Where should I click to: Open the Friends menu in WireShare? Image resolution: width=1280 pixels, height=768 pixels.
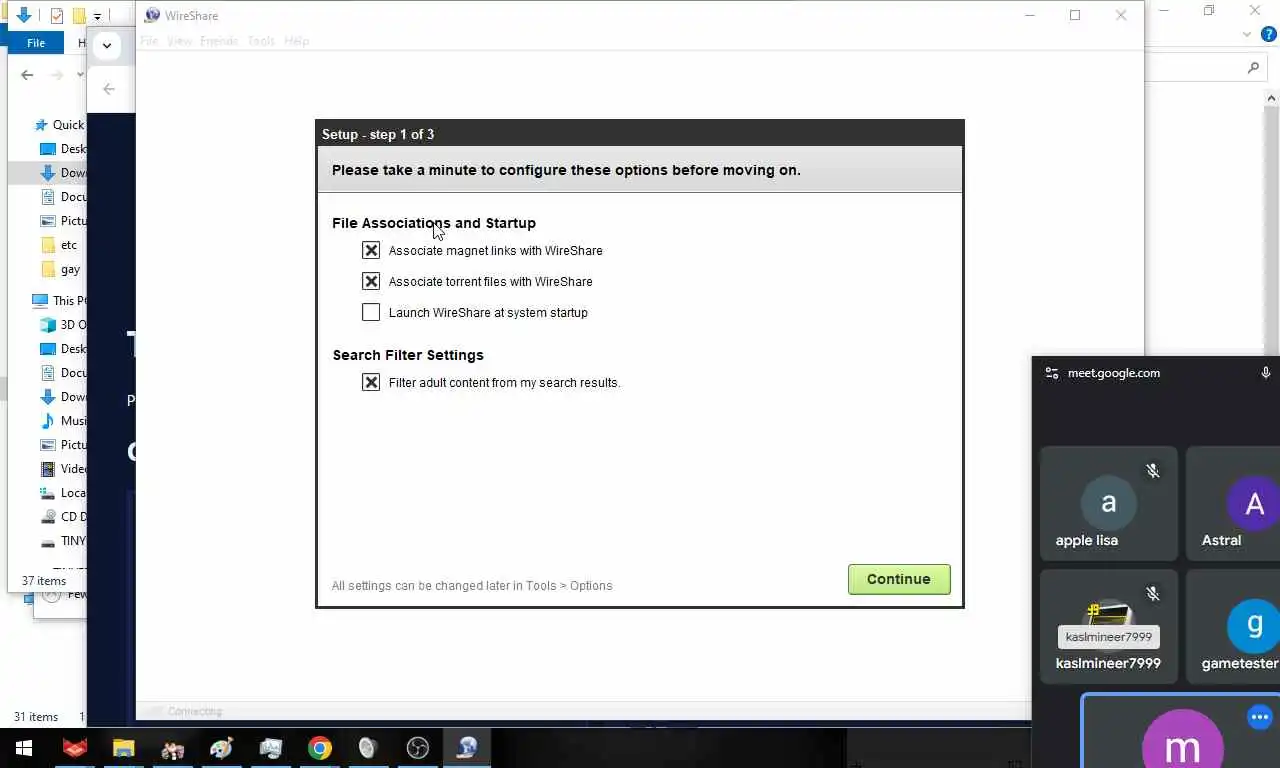(x=219, y=41)
